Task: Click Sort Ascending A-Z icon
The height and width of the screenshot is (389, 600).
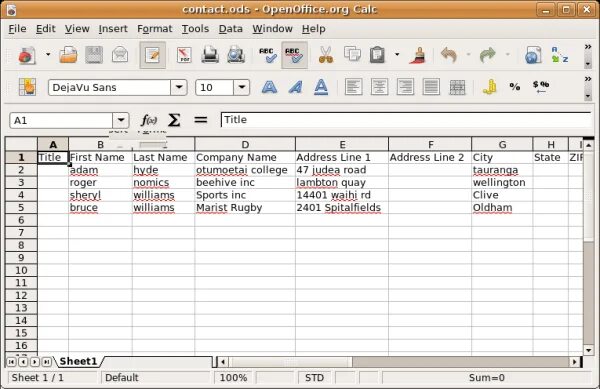Action: point(559,55)
